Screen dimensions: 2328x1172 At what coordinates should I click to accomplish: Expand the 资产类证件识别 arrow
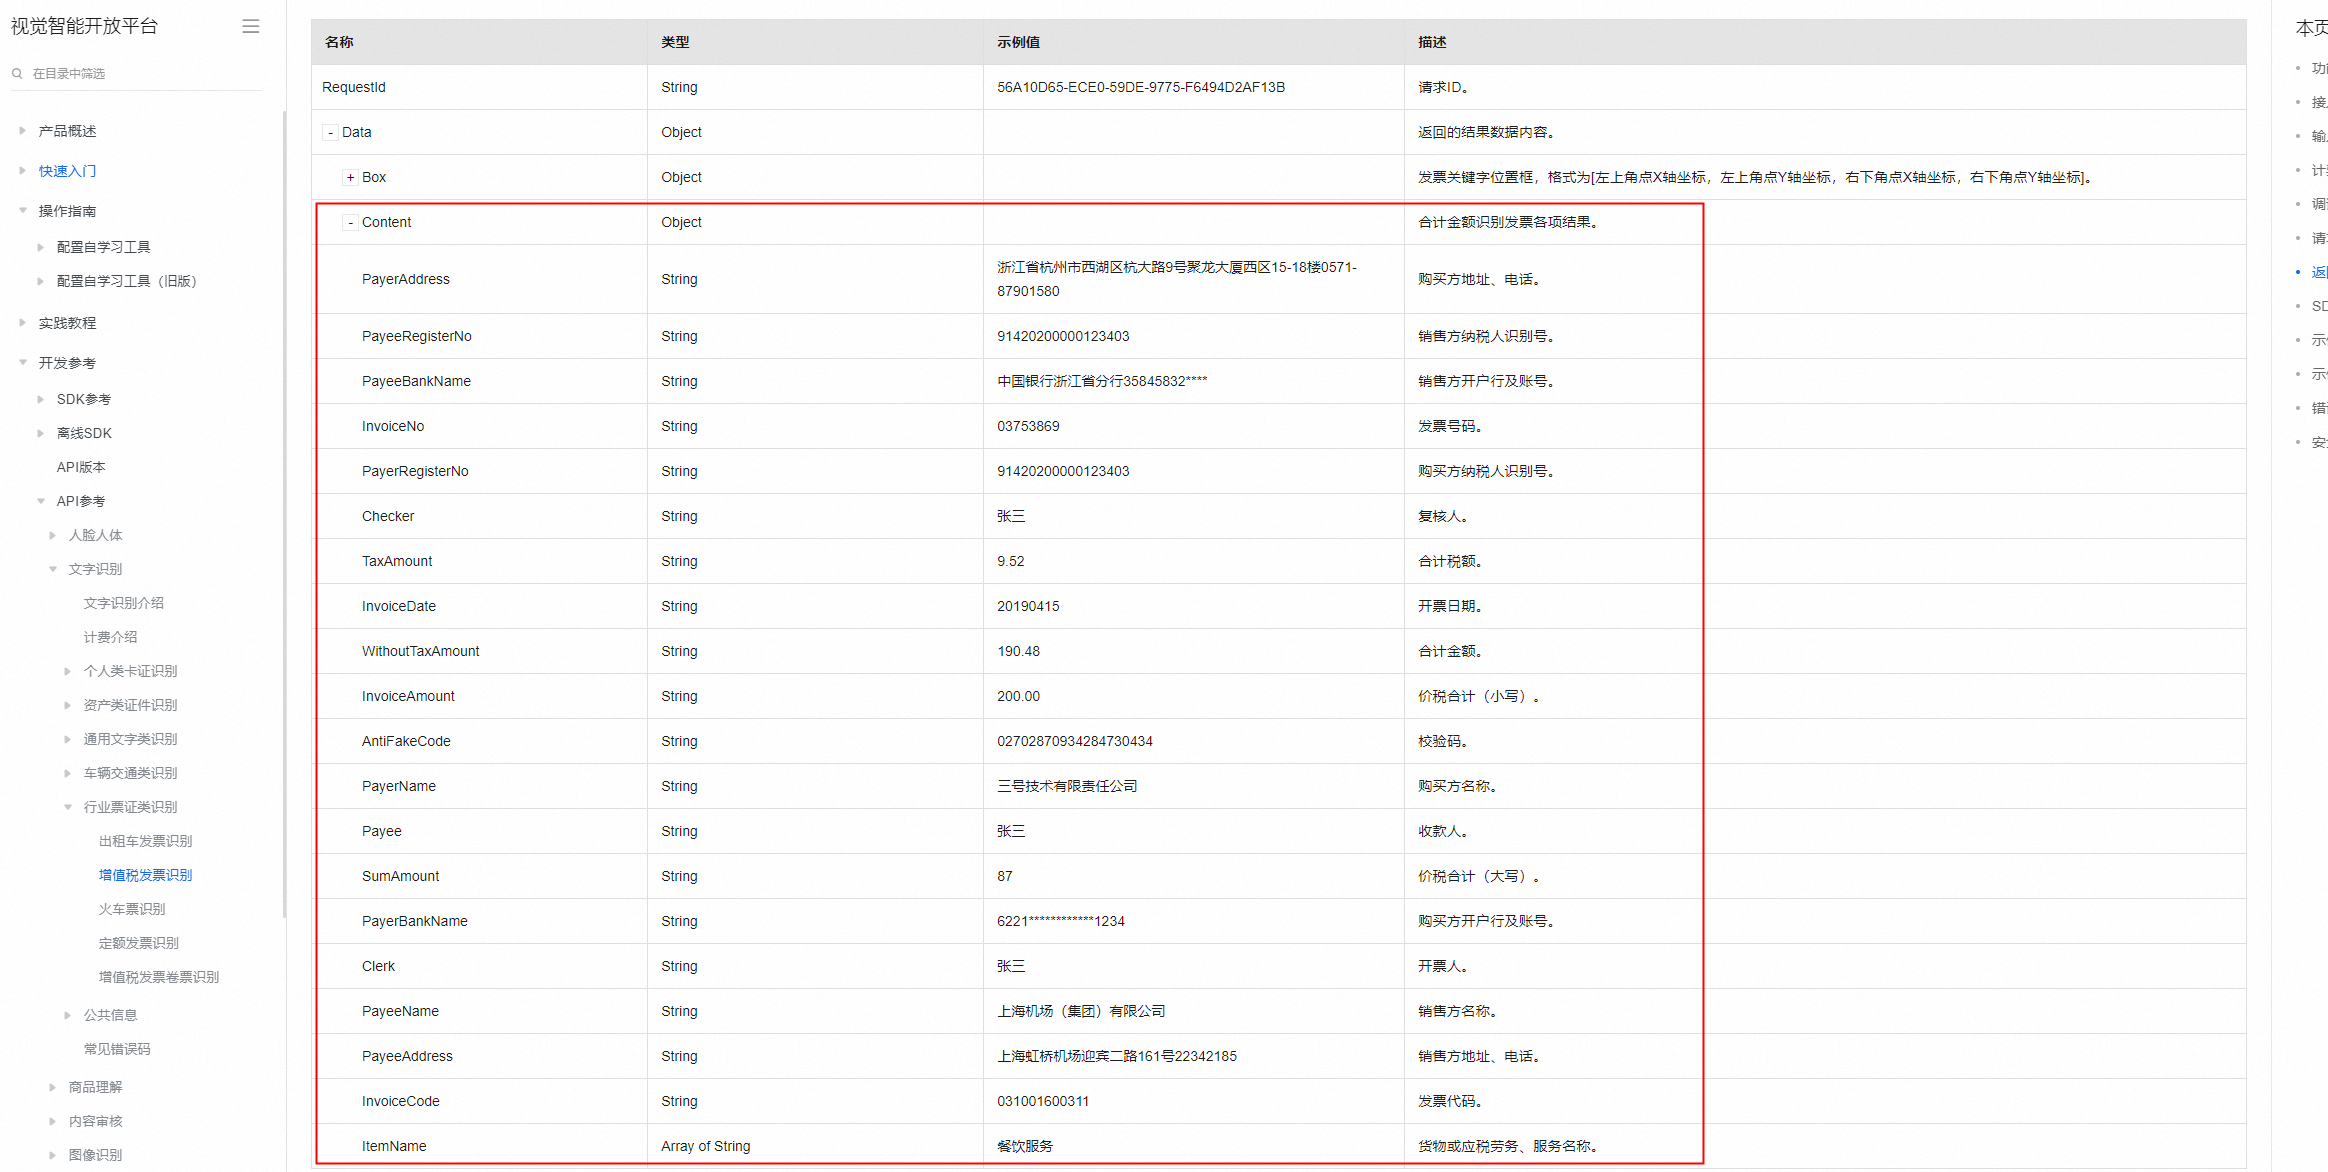[67, 705]
